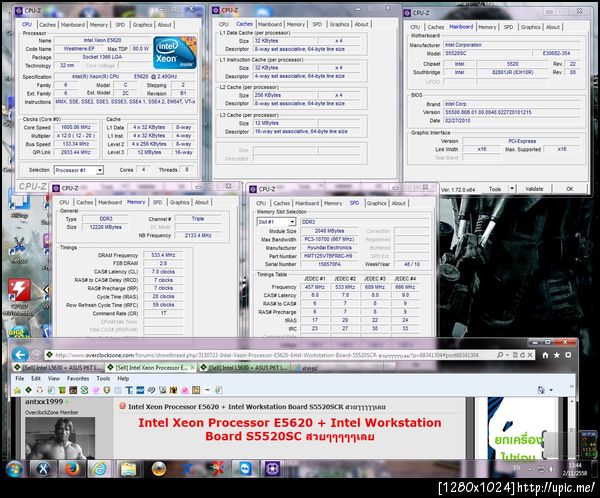Switch to first [Sell] Intel L5630 browser tab
Screen dimensions: 600x498
[x=58, y=368]
